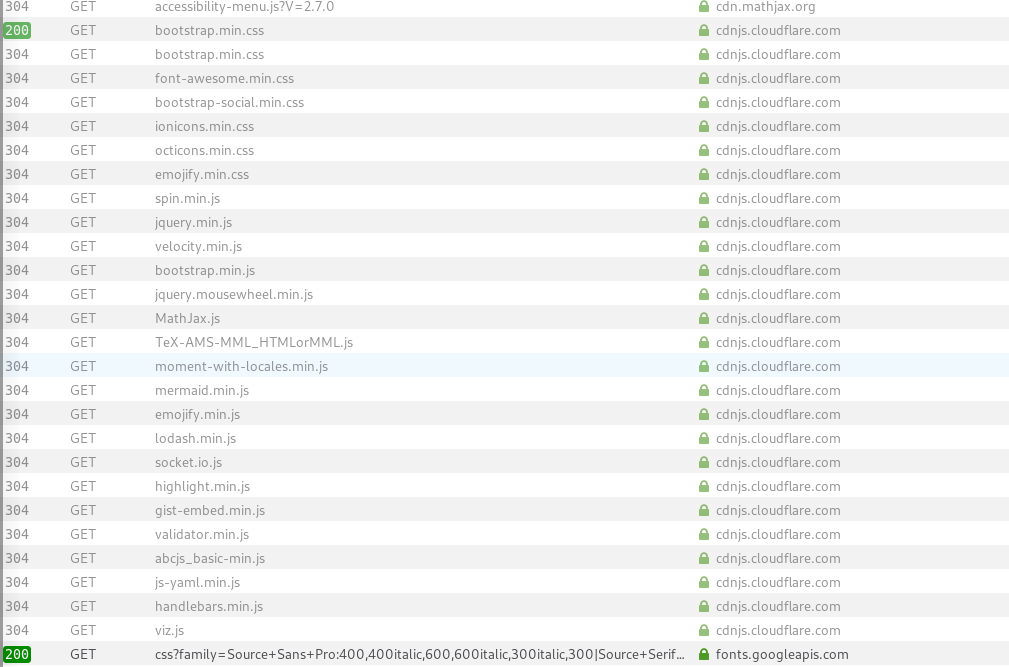
Task: Select the TeX-AMS-MML_HTMLorMML.js request row
Action: click(x=254, y=342)
